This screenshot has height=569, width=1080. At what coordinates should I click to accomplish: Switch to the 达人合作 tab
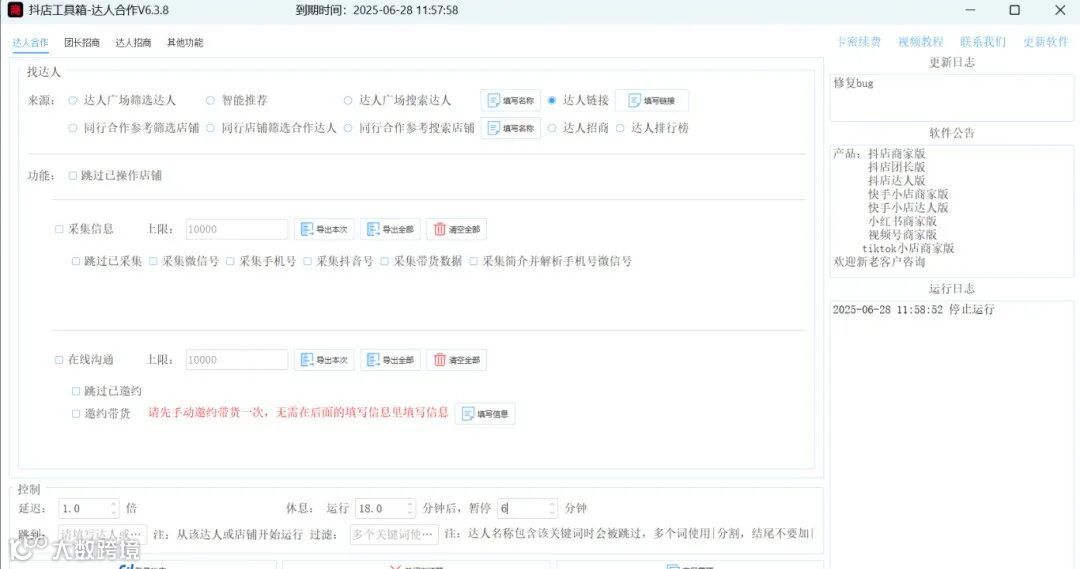30,43
